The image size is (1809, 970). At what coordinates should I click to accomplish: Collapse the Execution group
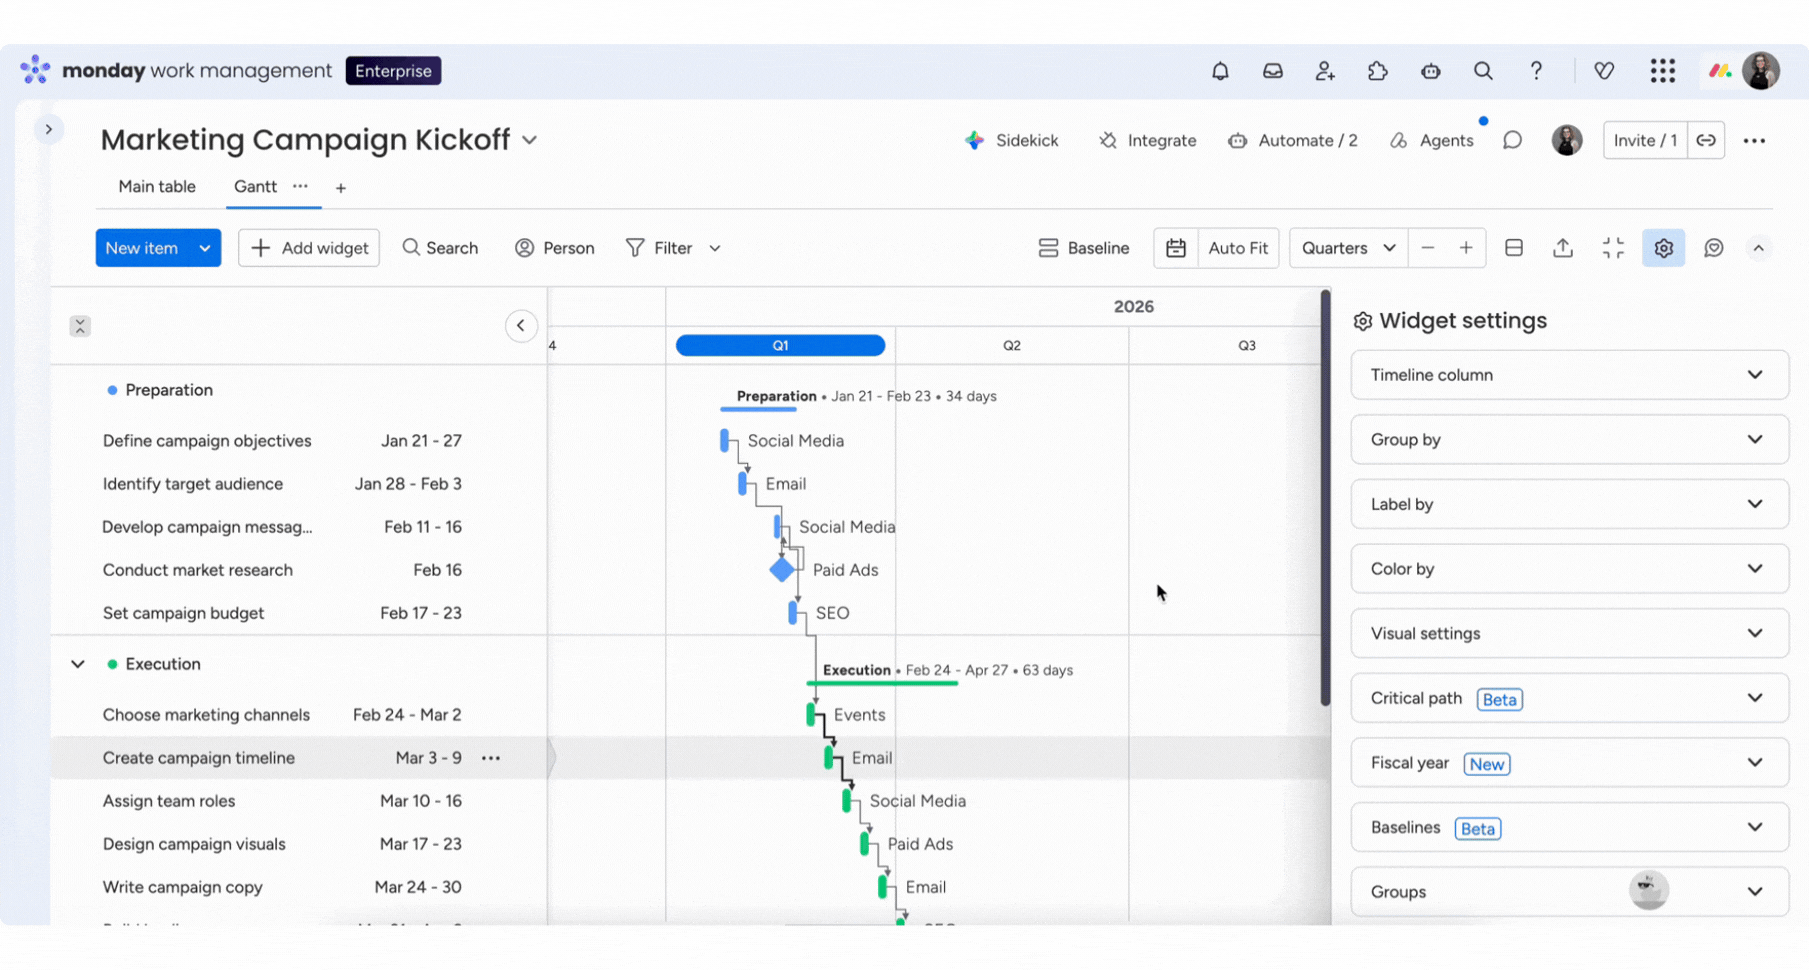pos(78,664)
